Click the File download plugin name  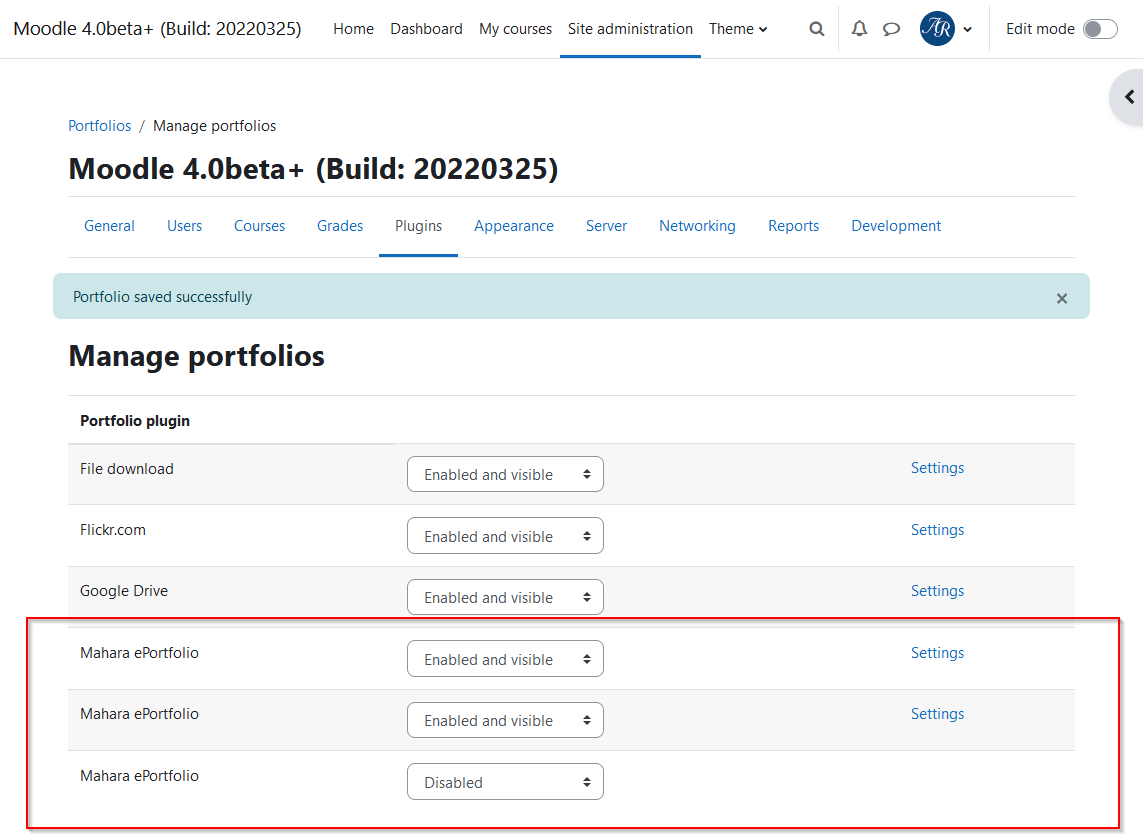point(127,469)
